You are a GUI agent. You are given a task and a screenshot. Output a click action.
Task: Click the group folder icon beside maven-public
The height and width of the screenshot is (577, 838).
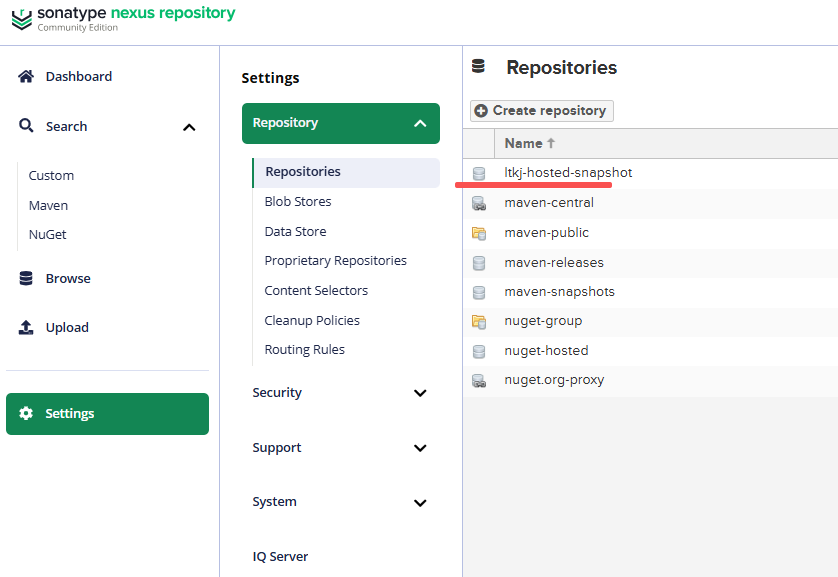point(479,233)
